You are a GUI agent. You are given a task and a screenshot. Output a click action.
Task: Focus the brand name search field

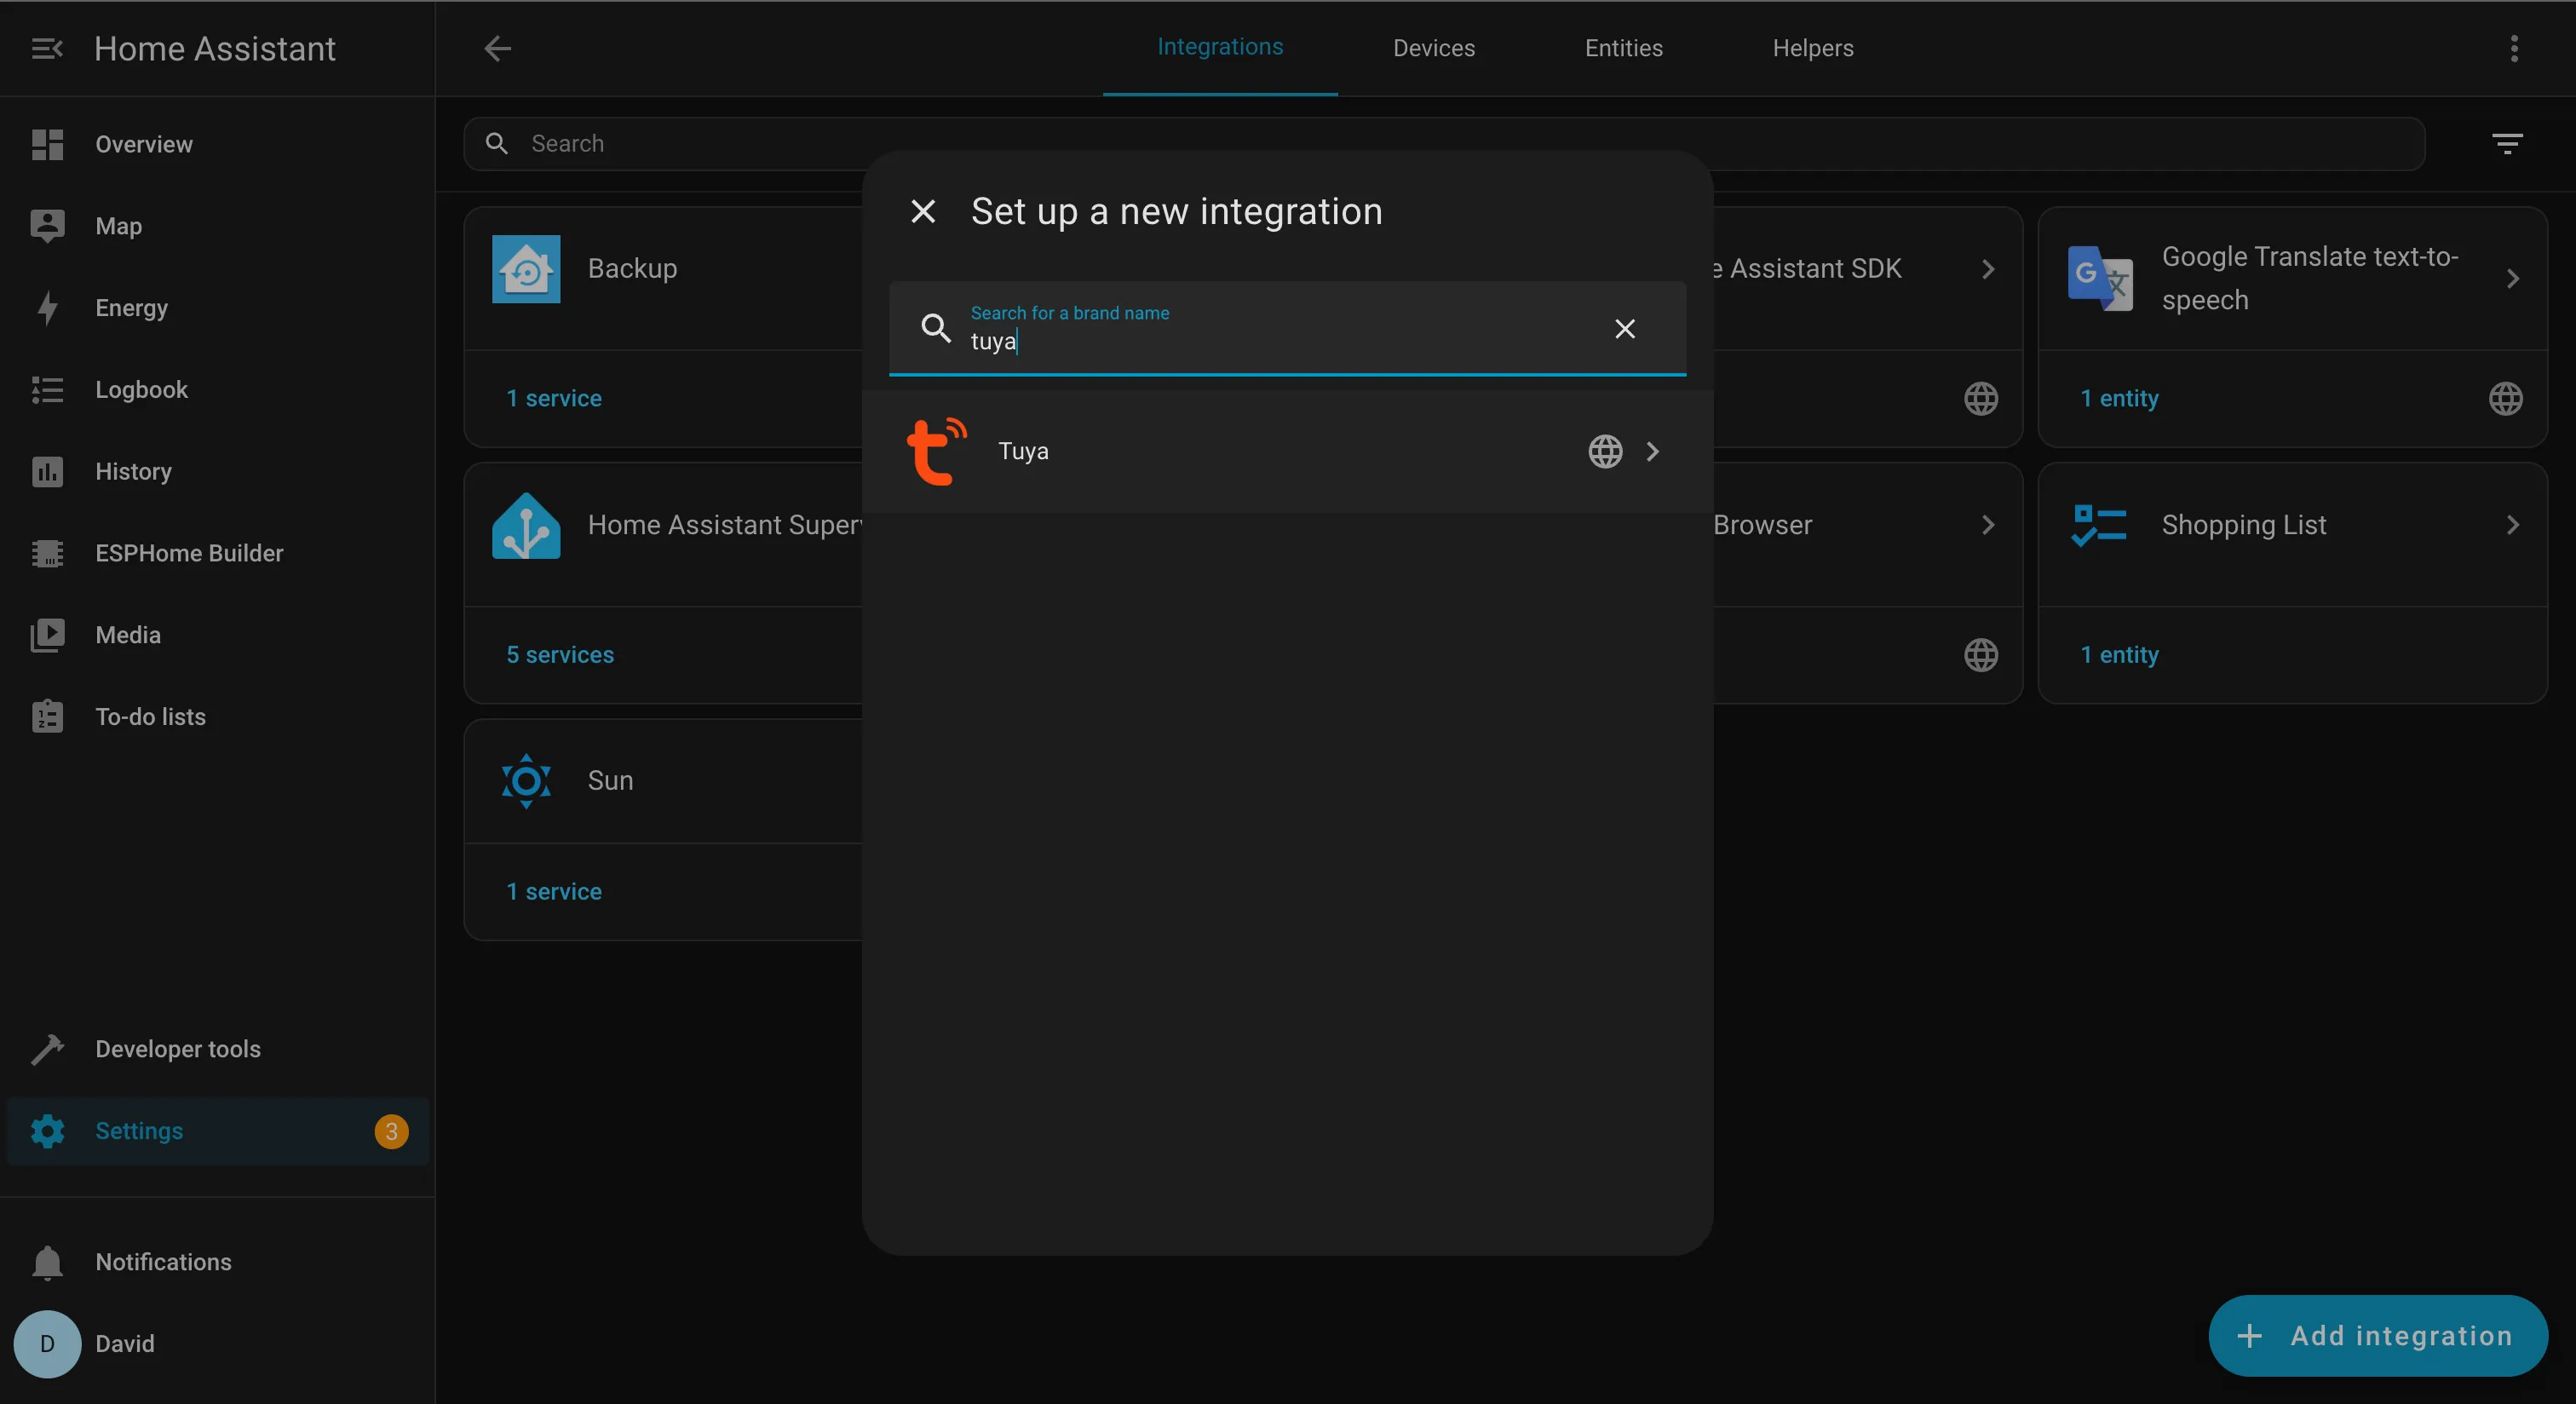tap(1280, 341)
